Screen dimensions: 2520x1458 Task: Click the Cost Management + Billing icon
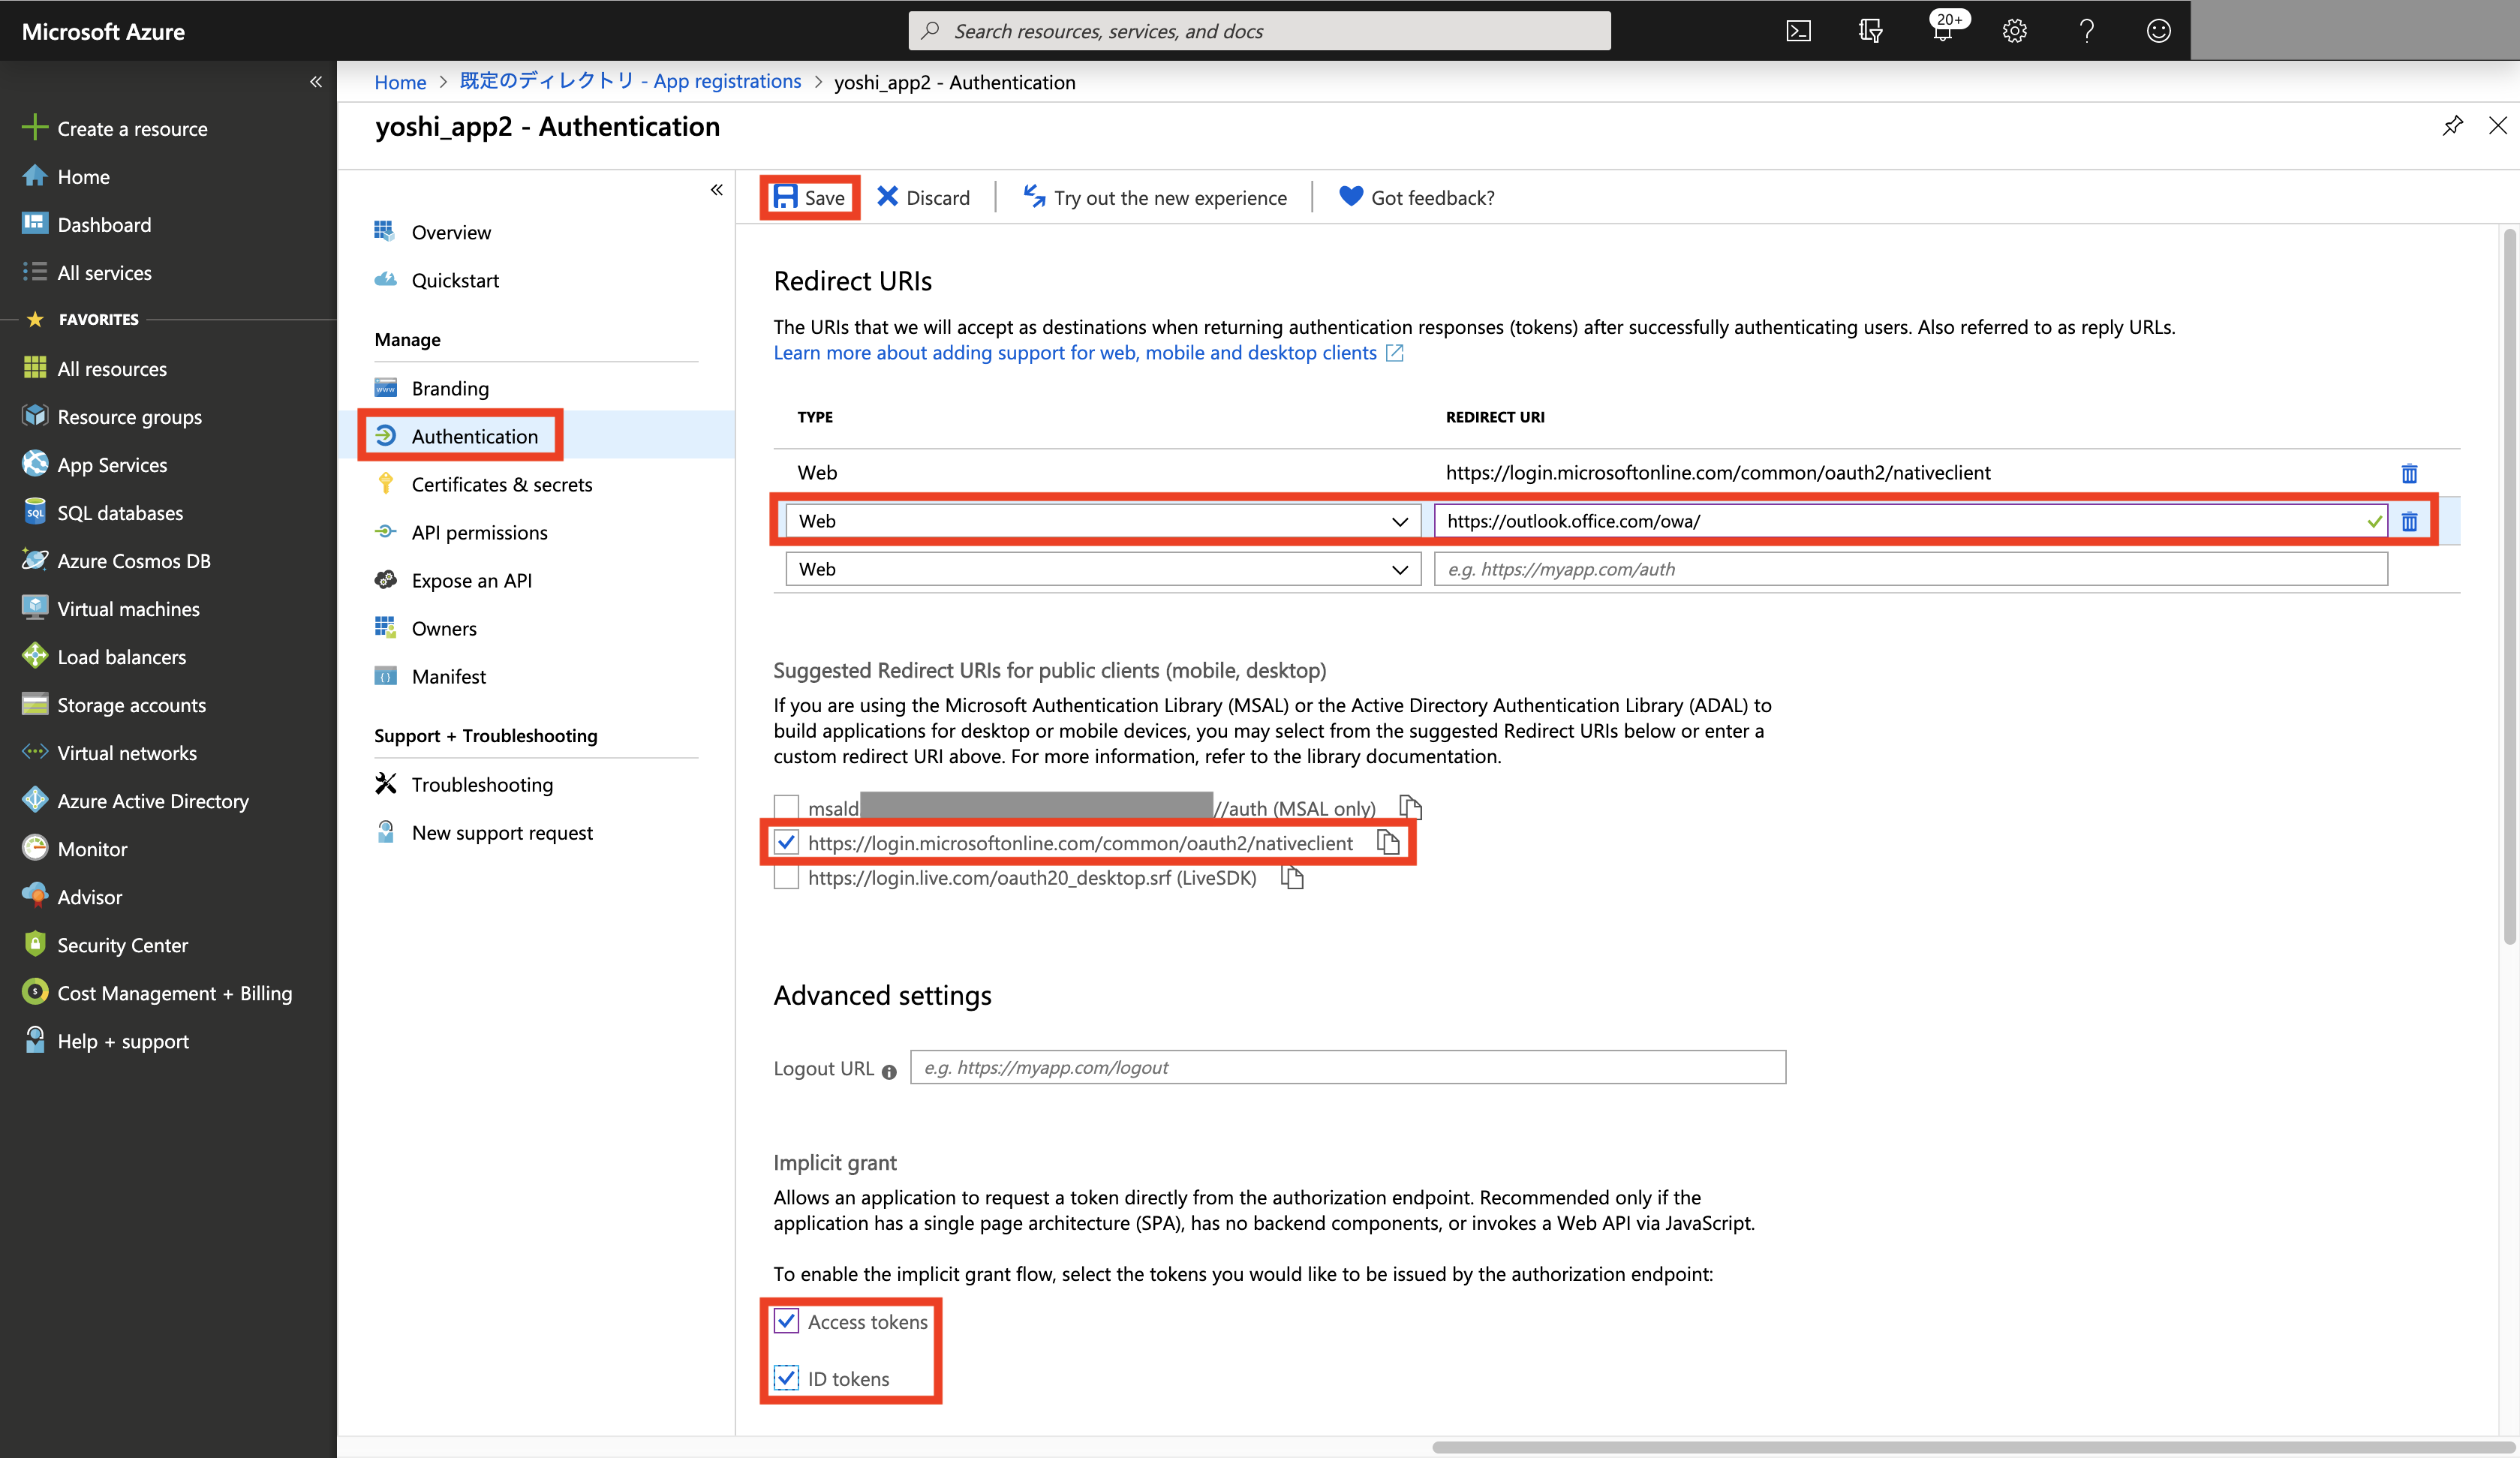(x=34, y=991)
